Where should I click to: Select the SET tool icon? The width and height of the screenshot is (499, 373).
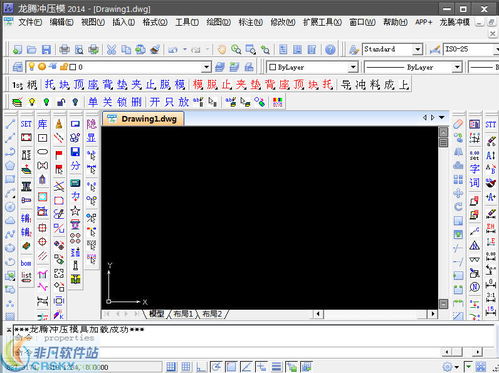pos(26,124)
